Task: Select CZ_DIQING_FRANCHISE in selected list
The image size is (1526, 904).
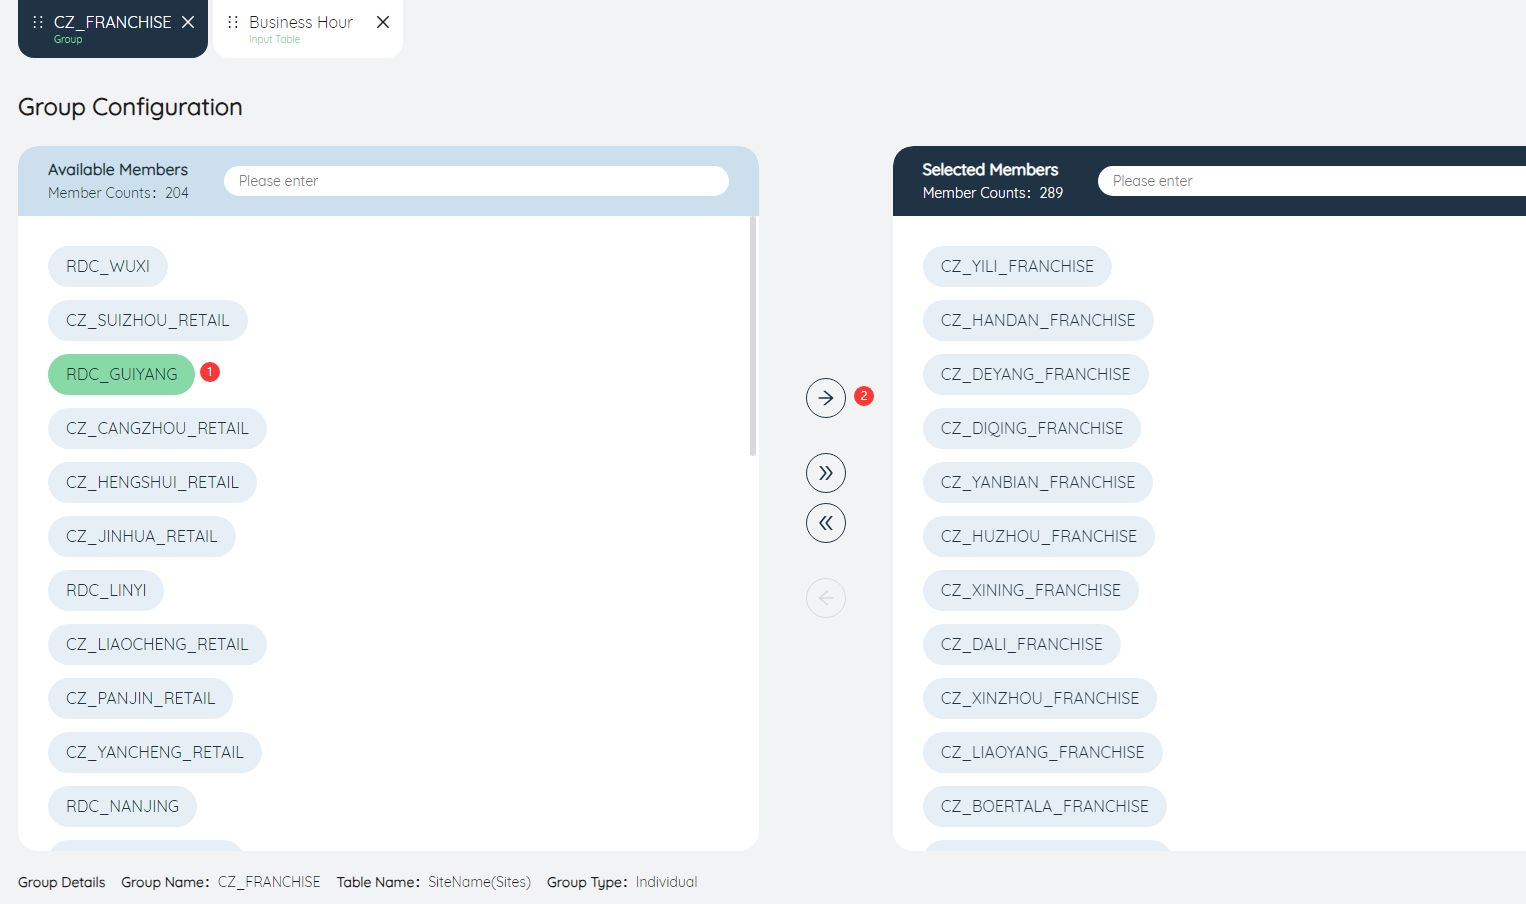Action: point(1032,428)
